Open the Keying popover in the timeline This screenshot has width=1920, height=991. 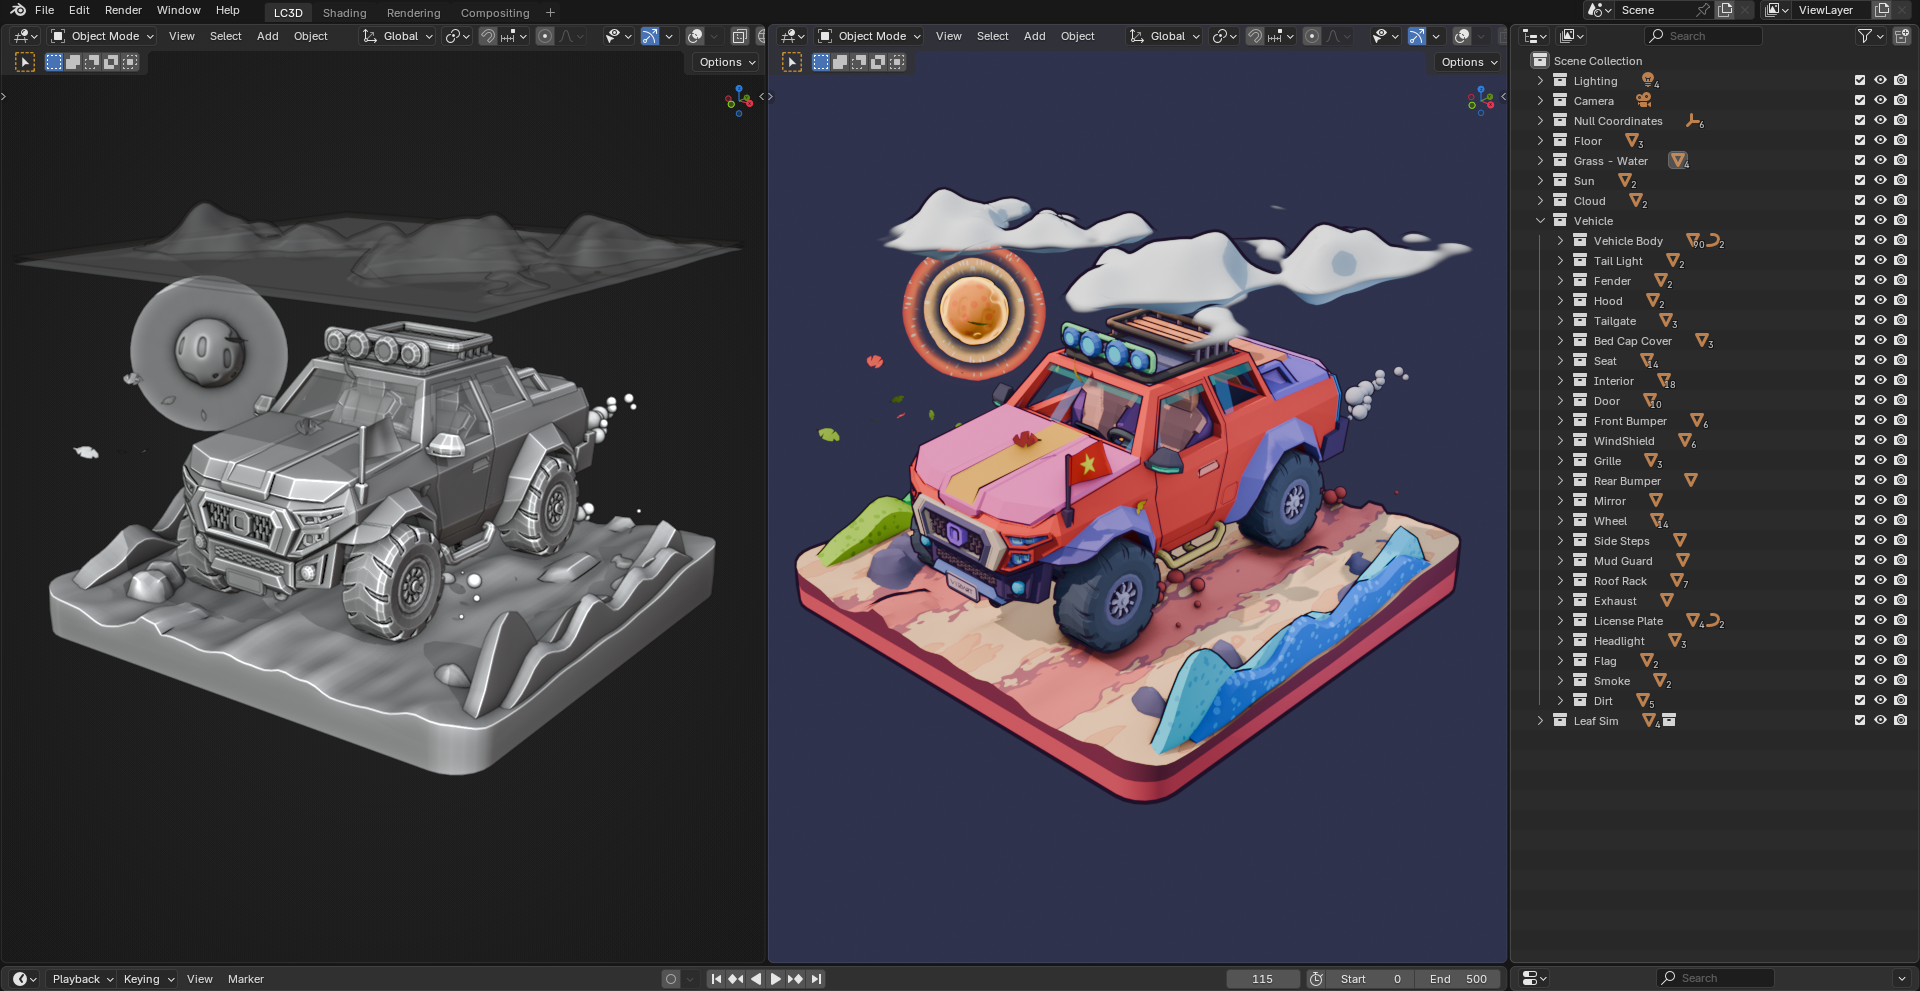coord(148,979)
